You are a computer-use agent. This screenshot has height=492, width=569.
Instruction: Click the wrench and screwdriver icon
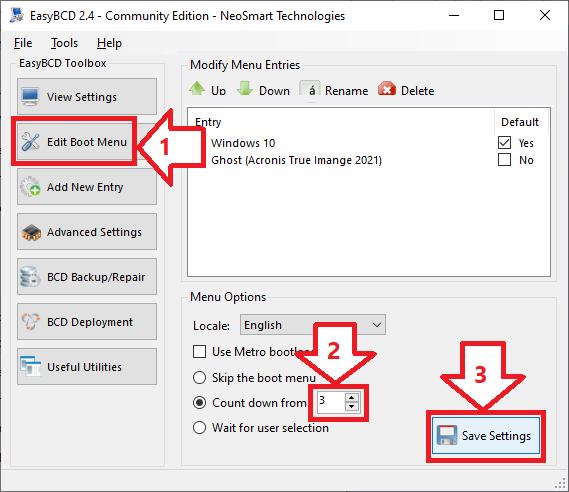(x=30, y=142)
